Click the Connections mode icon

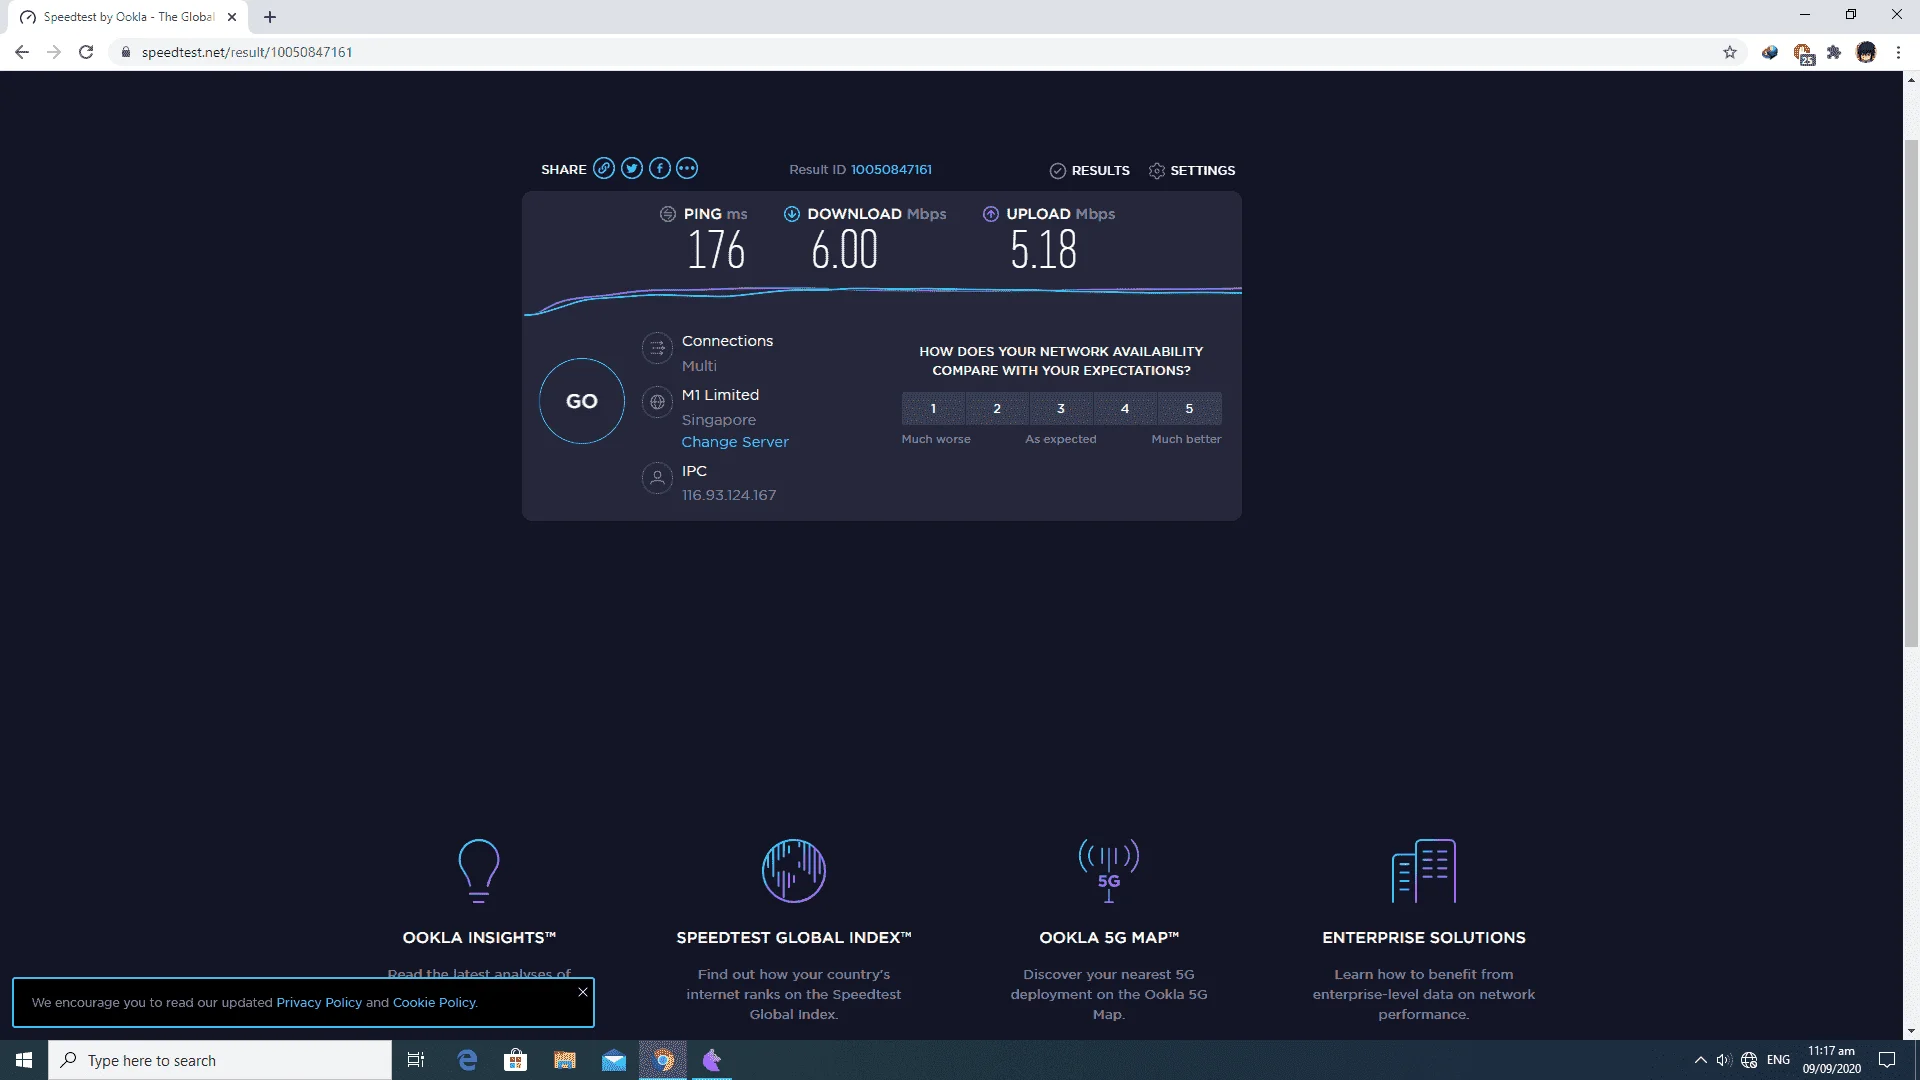click(x=657, y=348)
